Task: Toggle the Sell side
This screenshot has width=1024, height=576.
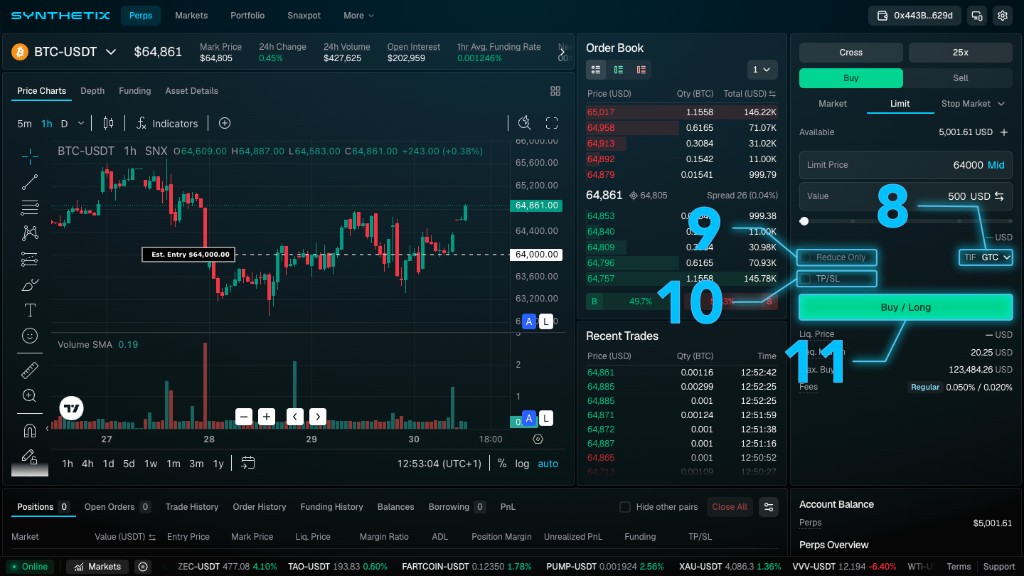Action: coord(960,78)
